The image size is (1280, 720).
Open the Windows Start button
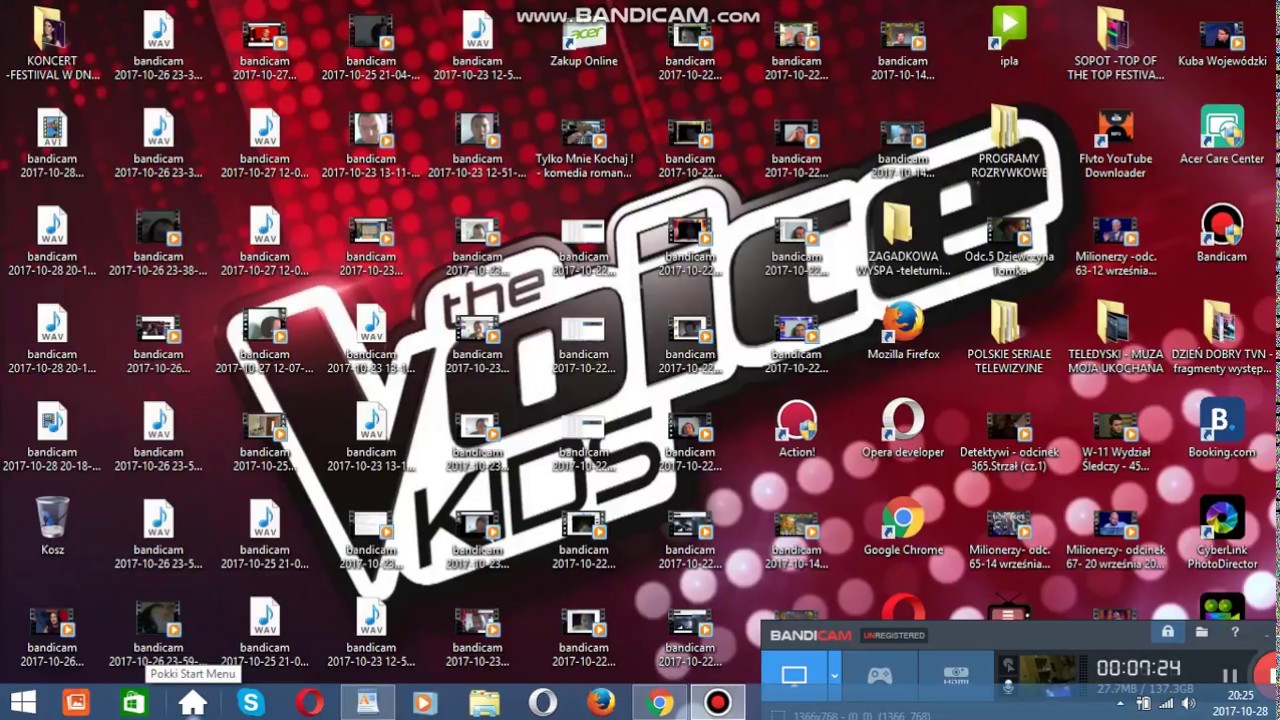coord(22,702)
